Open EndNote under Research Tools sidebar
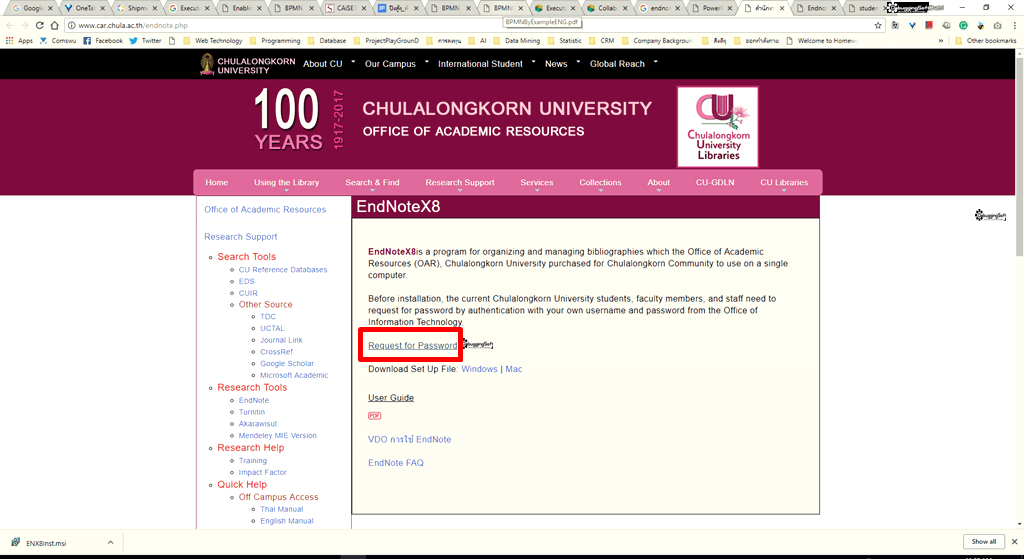This screenshot has height=559, width=1024. coord(253,400)
